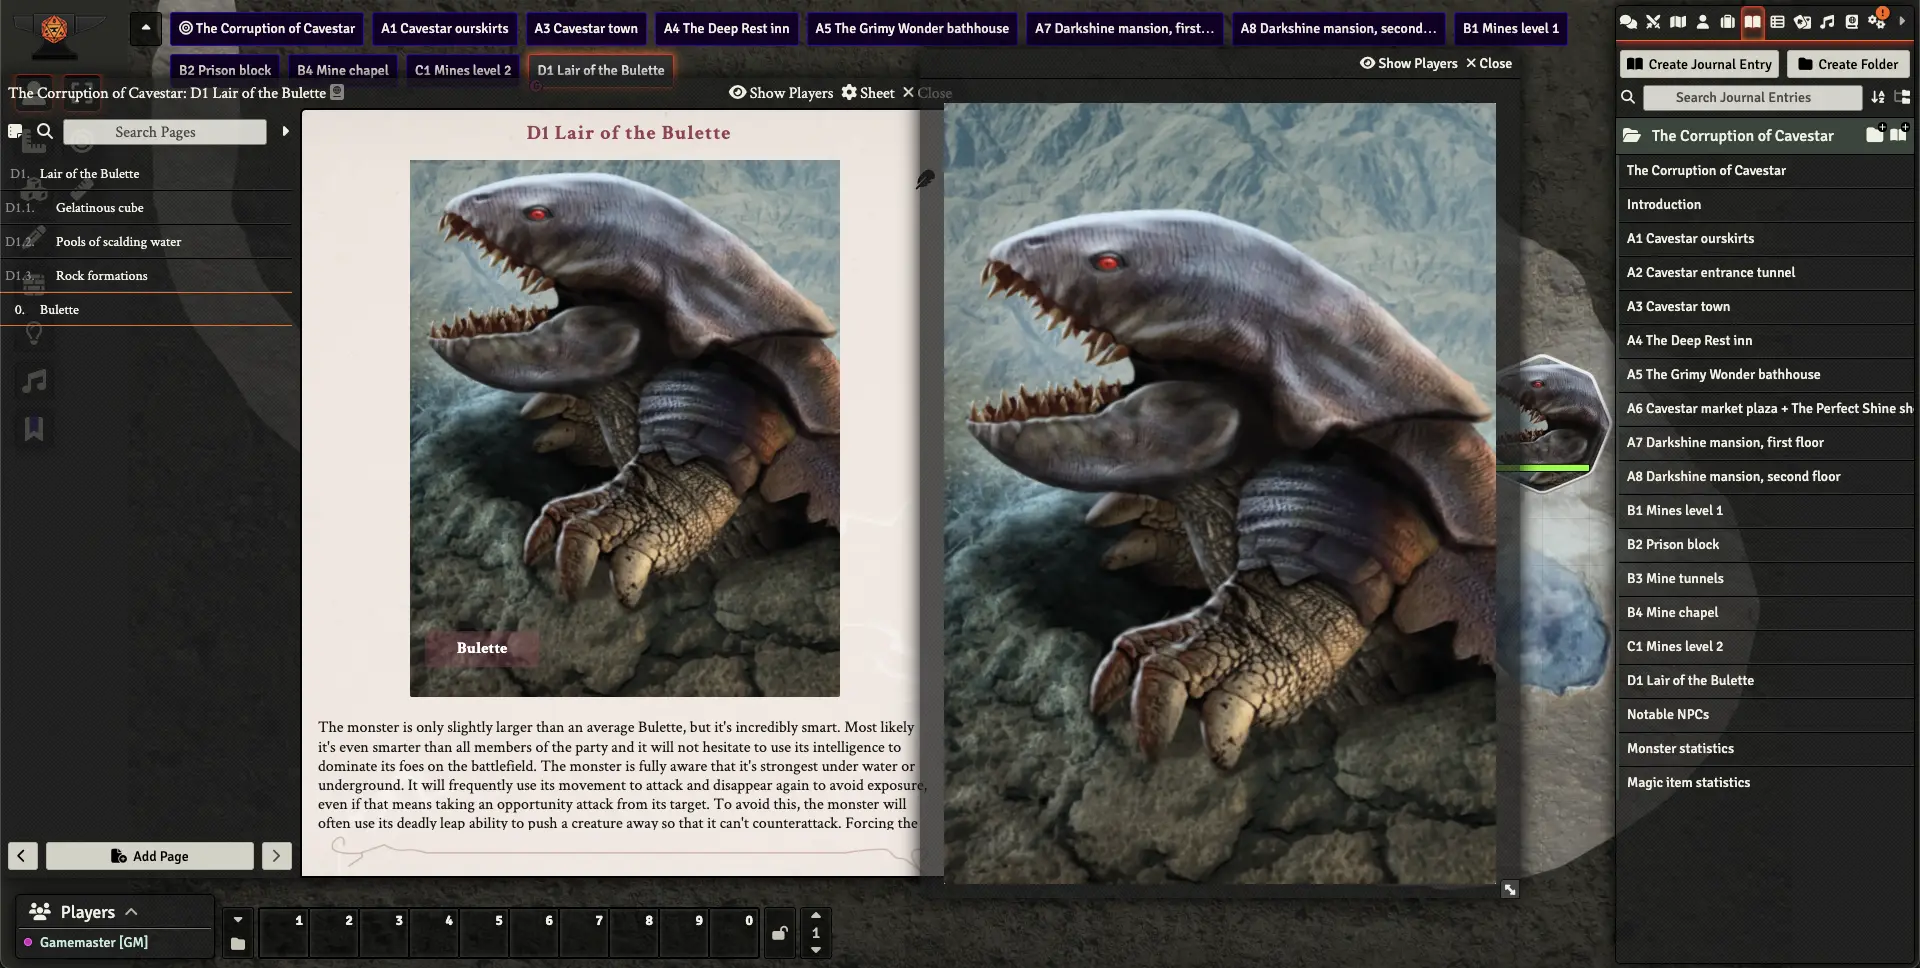
Task: Collapse all journal folders
Action: (x=1902, y=97)
